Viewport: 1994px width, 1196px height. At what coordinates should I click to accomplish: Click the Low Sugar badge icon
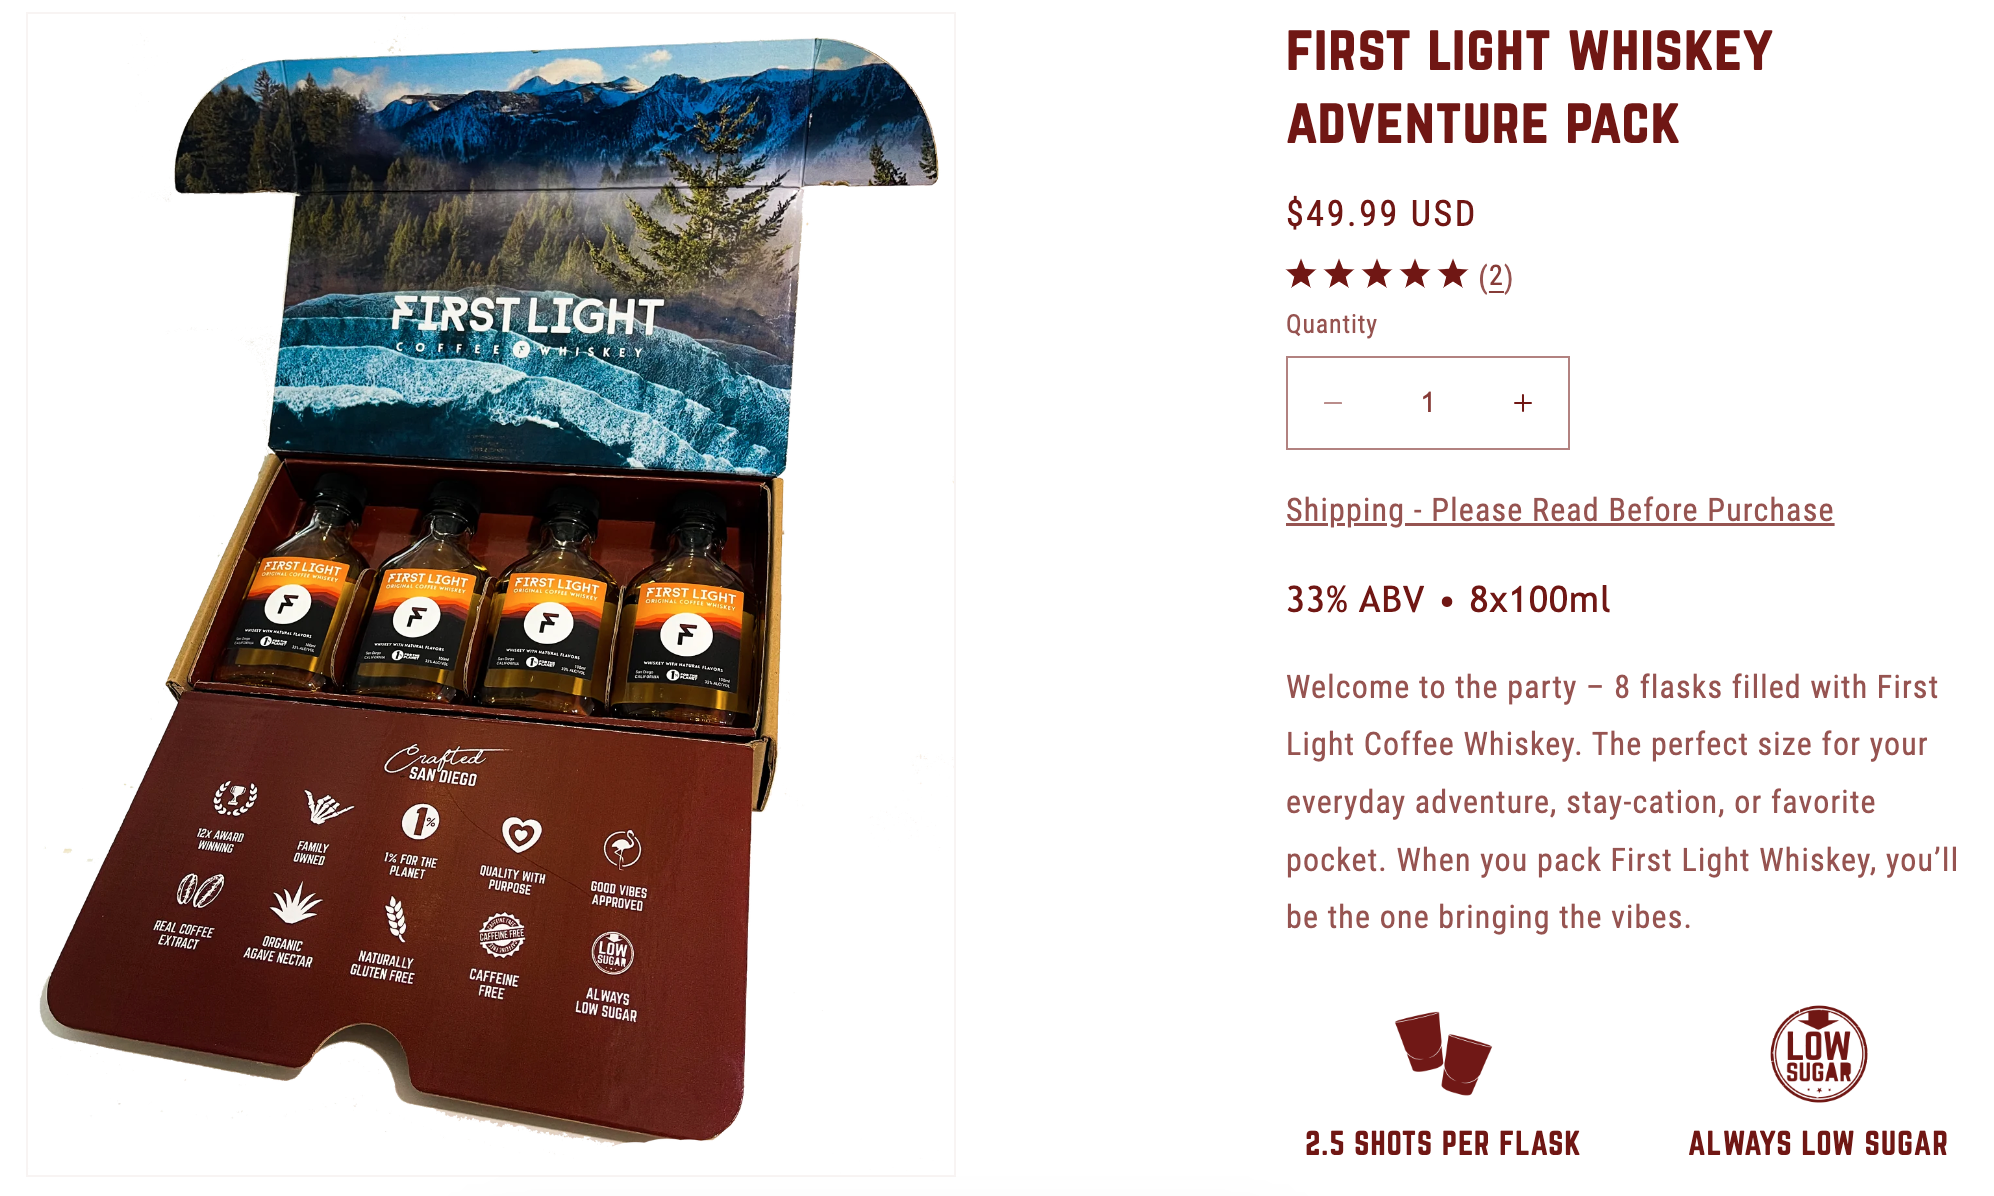[1818, 1054]
